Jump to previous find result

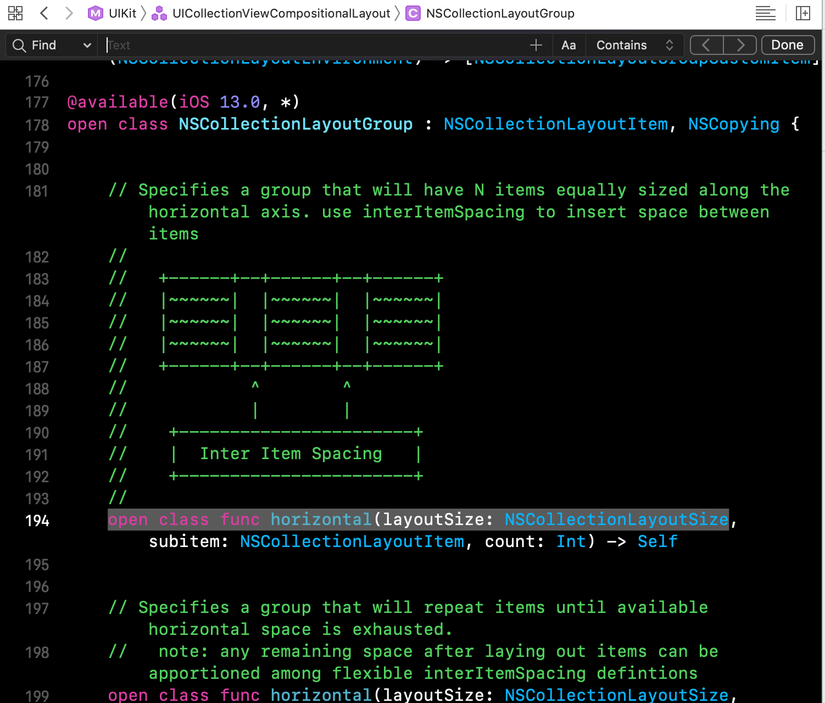[707, 45]
